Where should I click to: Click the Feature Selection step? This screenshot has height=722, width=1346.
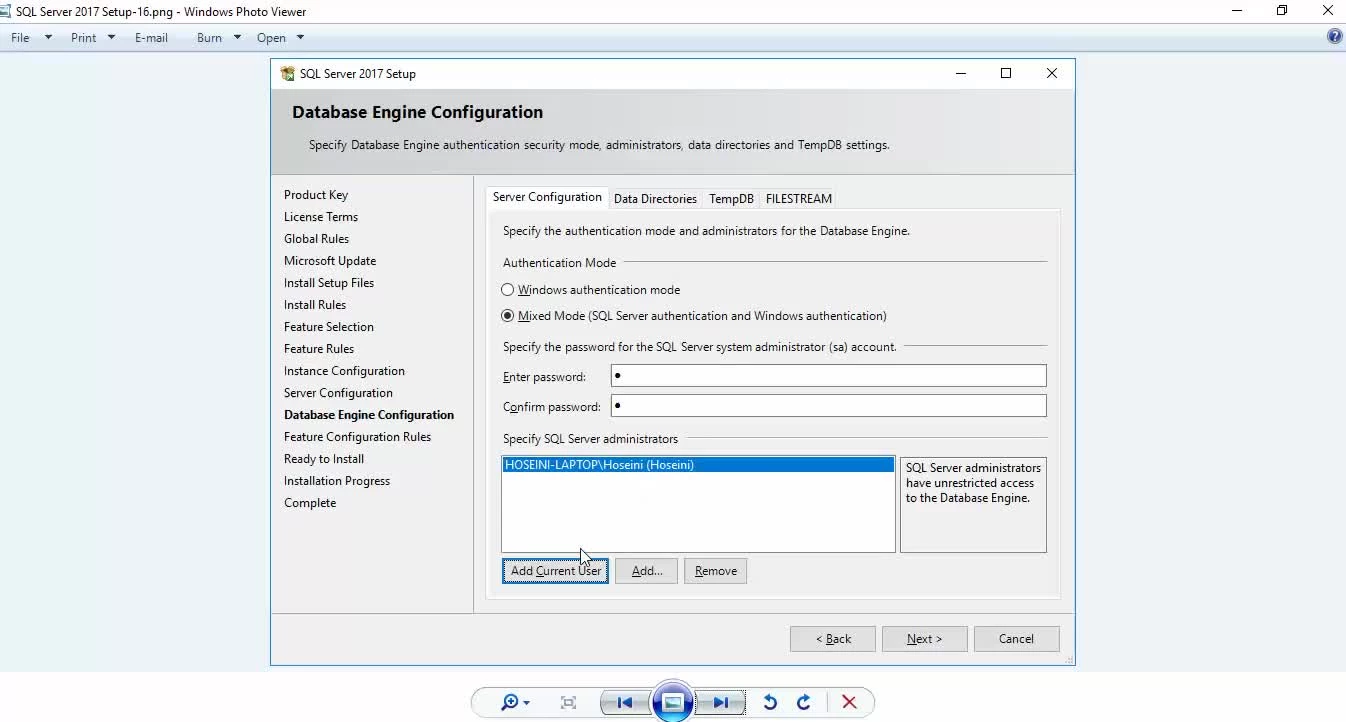[x=329, y=327]
